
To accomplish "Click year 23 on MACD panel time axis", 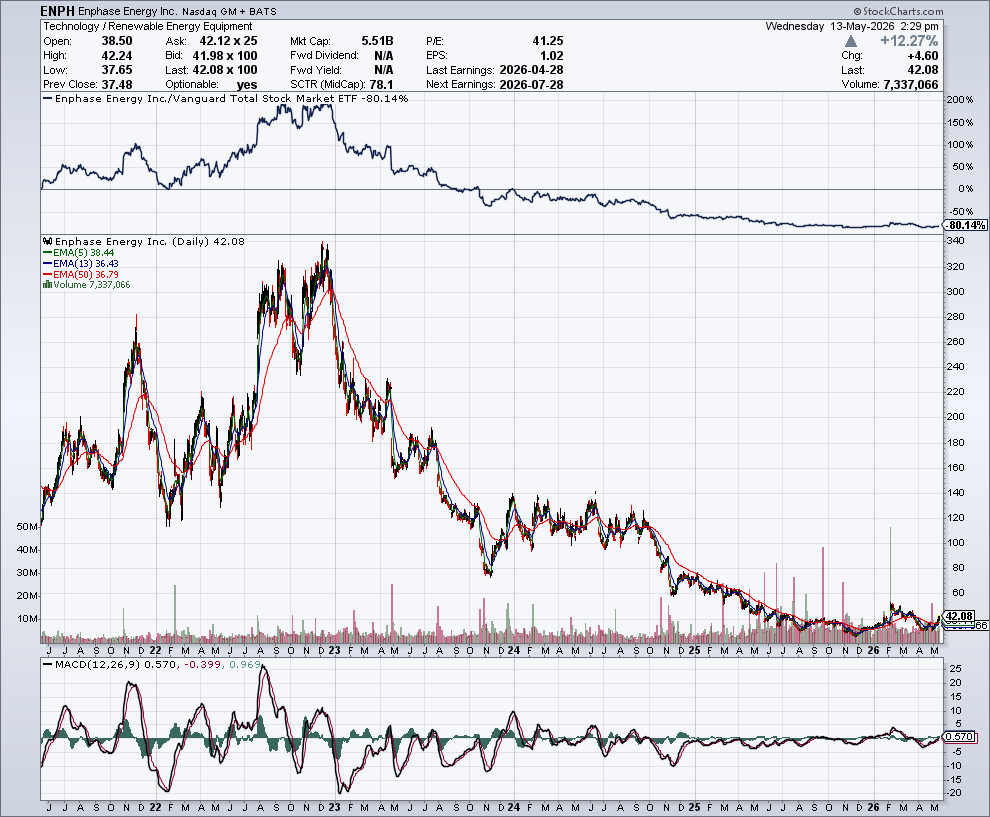I will (x=335, y=808).
